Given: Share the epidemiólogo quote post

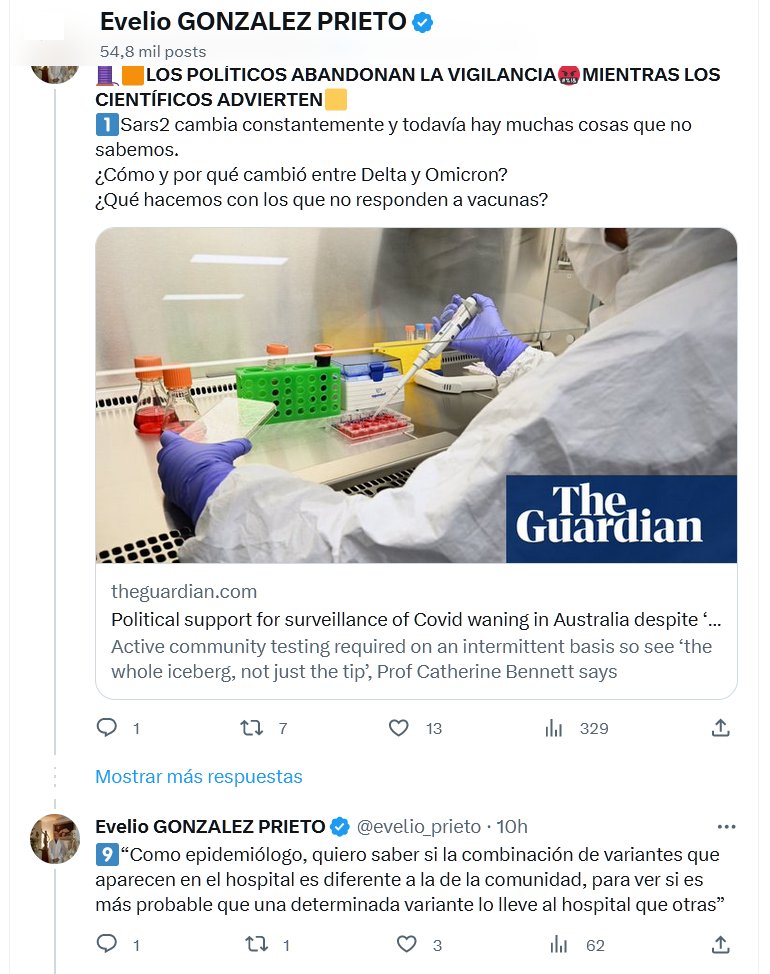Looking at the screenshot, I should click(x=720, y=944).
